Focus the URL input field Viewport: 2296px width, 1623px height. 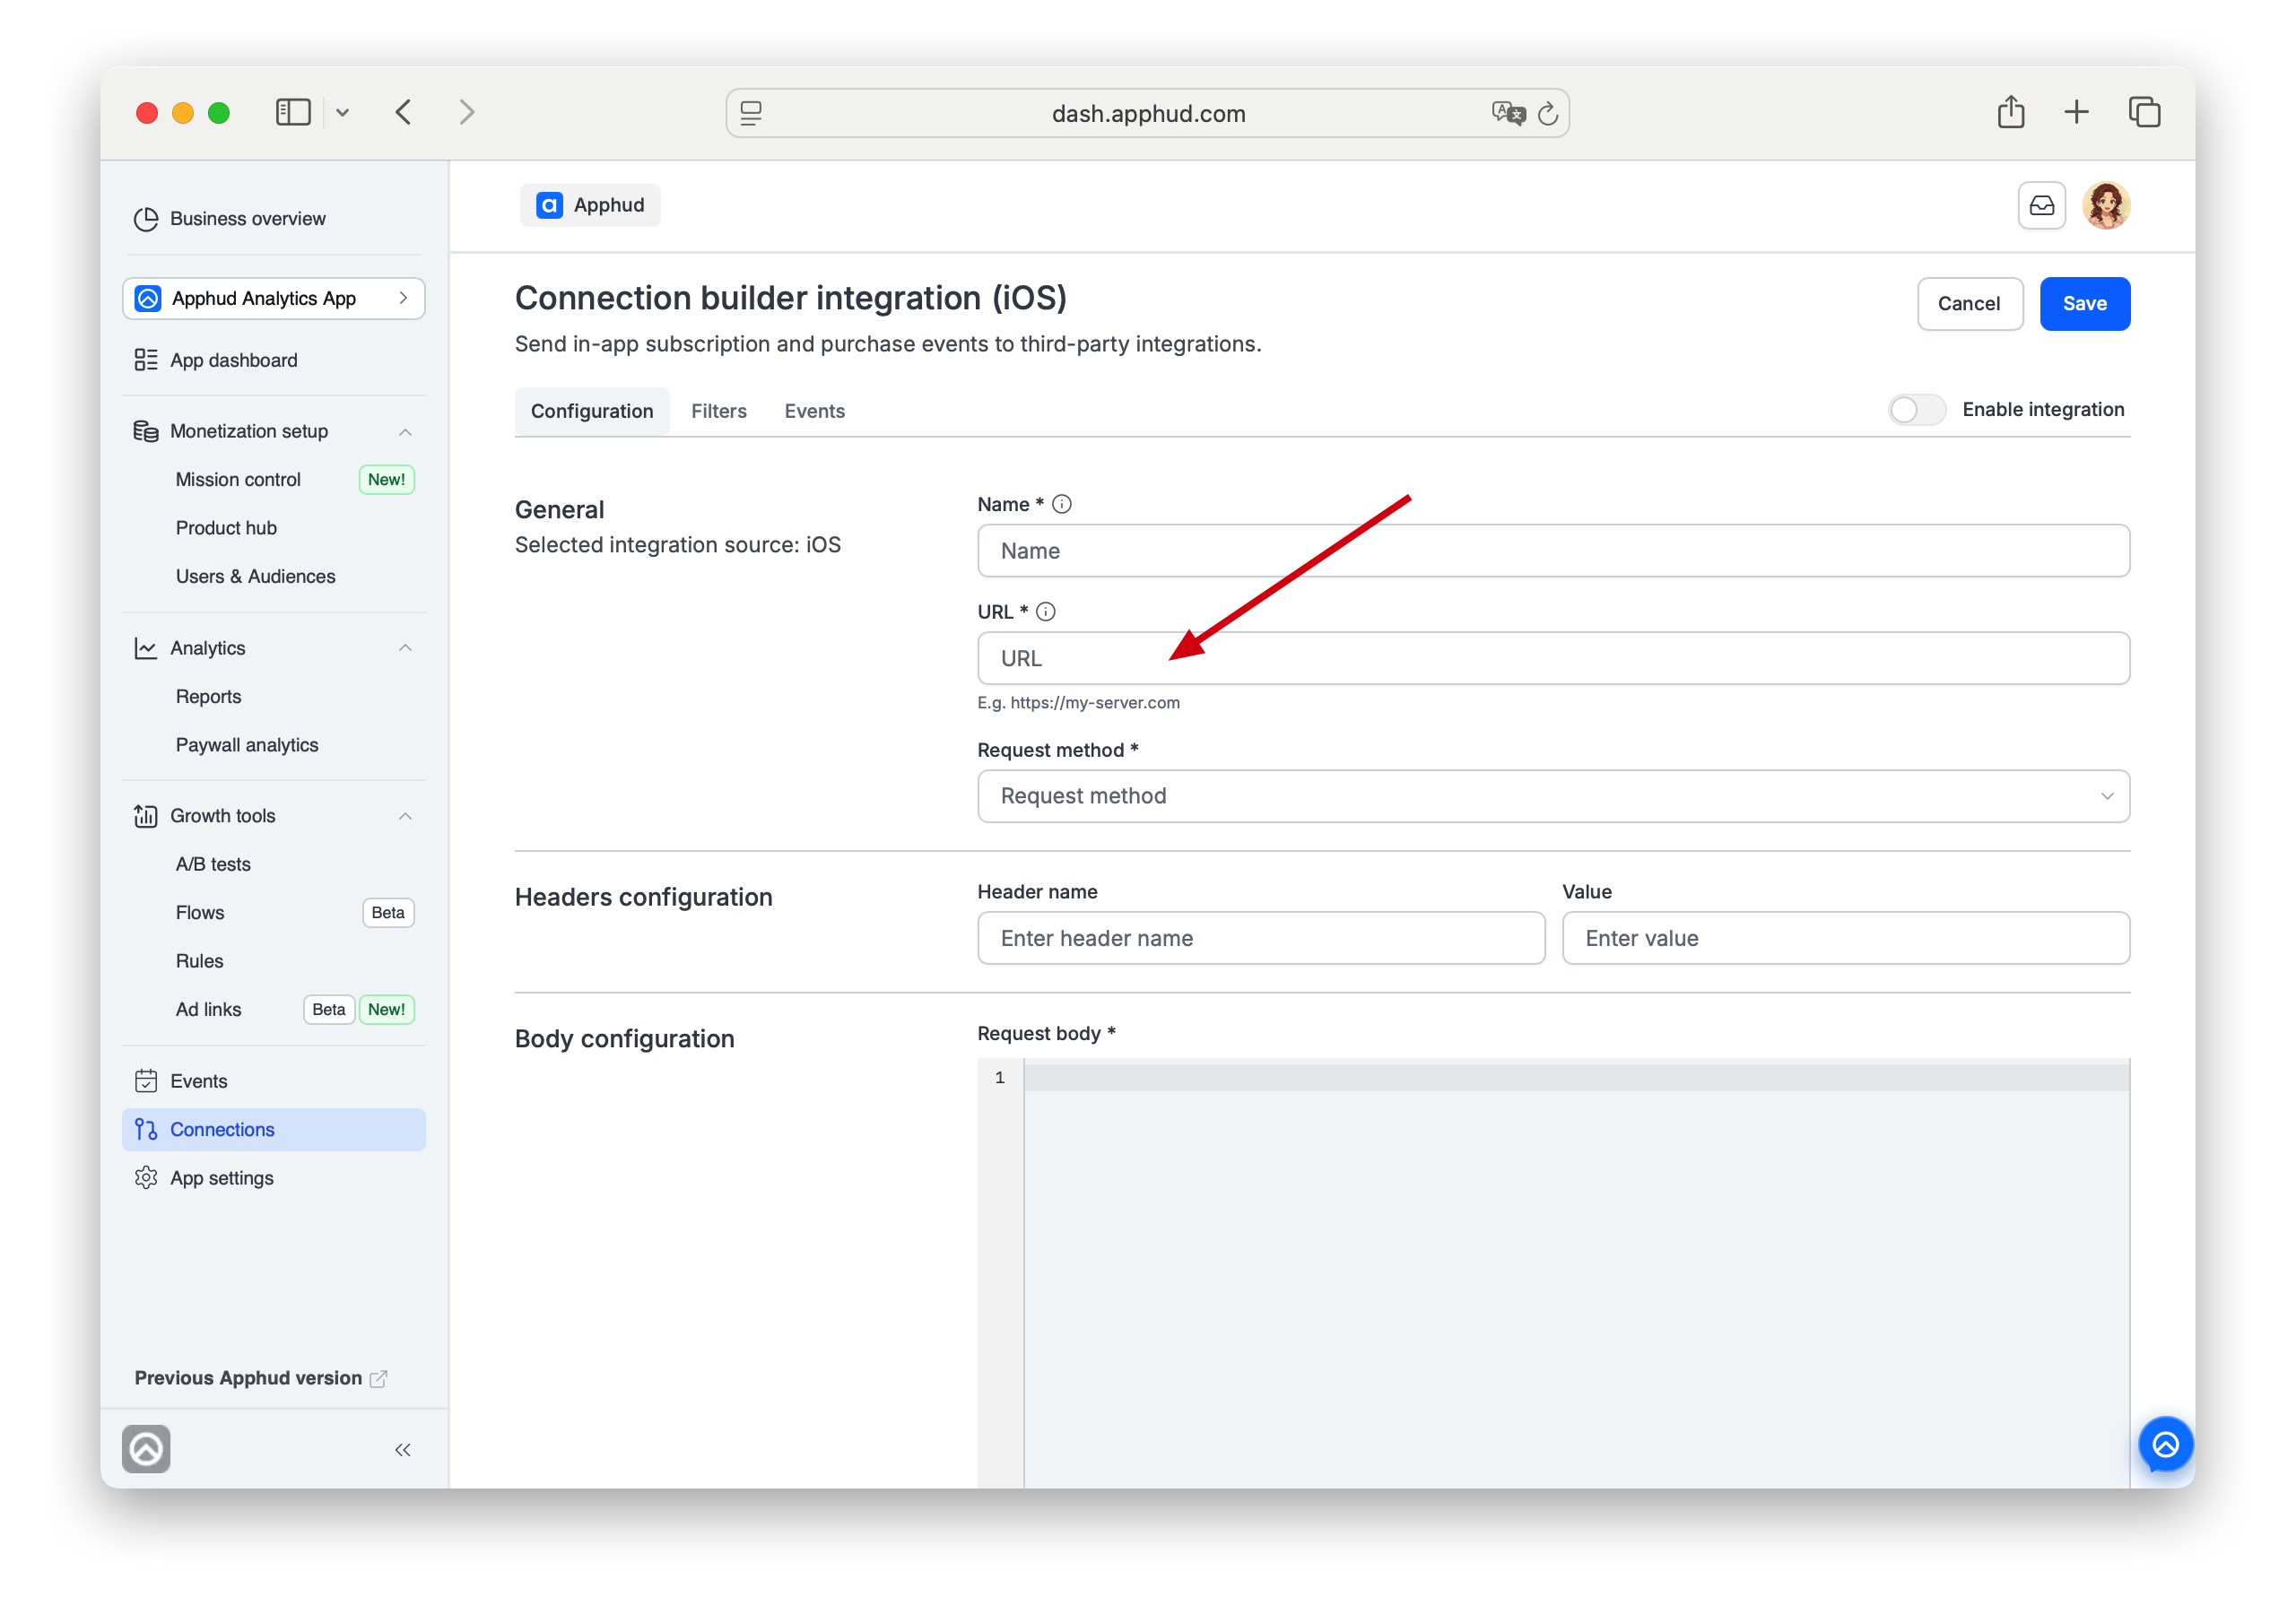click(x=1554, y=658)
